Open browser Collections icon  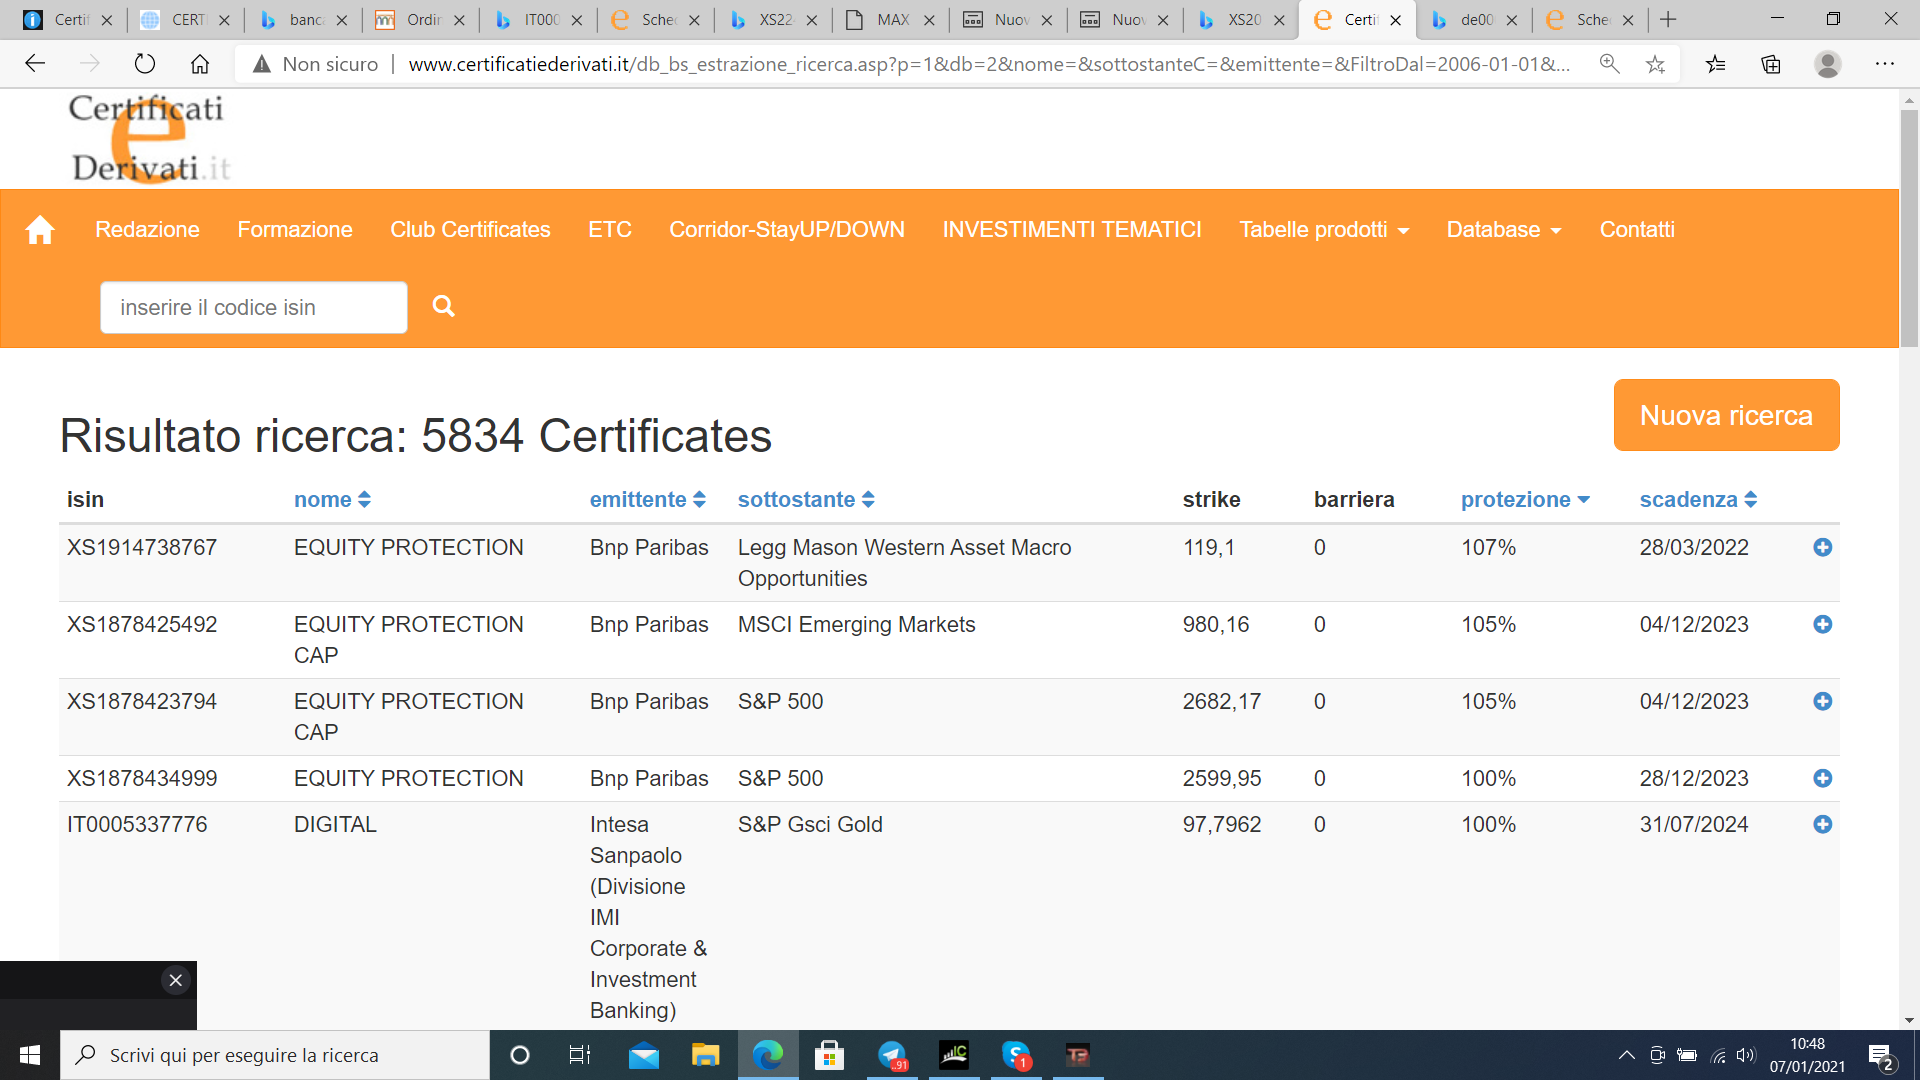pos(1771,64)
